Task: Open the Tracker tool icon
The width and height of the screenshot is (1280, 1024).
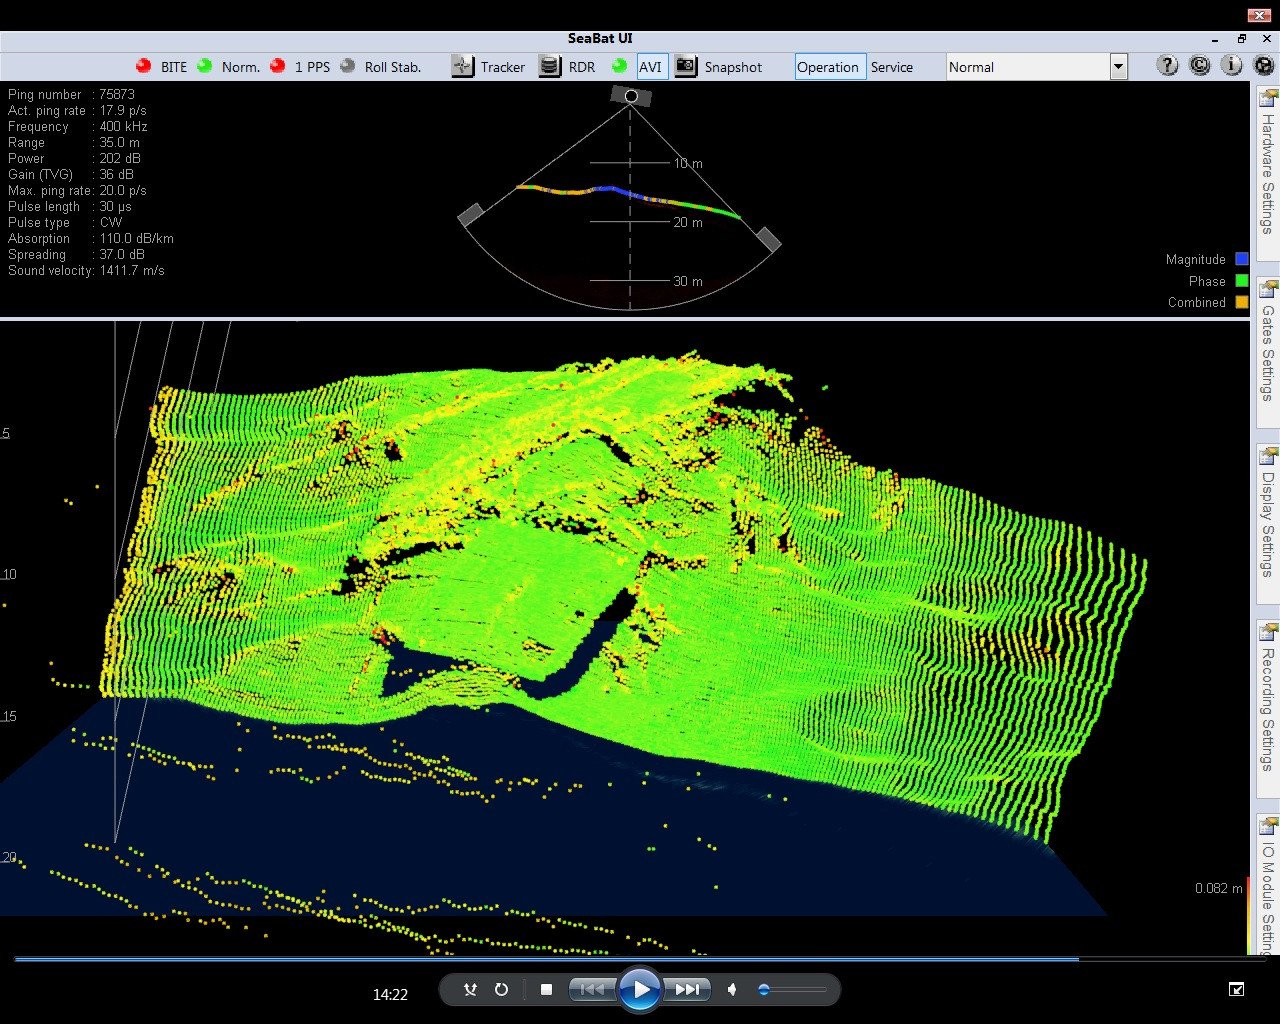Action: pos(462,67)
